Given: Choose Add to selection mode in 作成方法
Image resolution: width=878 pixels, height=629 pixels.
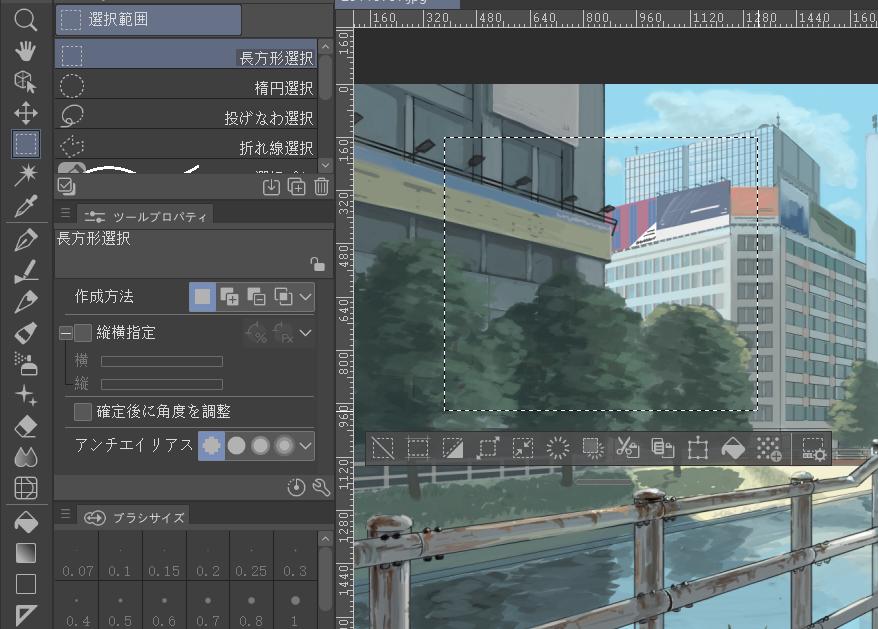Looking at the screenshot, I should pos(229,297).
